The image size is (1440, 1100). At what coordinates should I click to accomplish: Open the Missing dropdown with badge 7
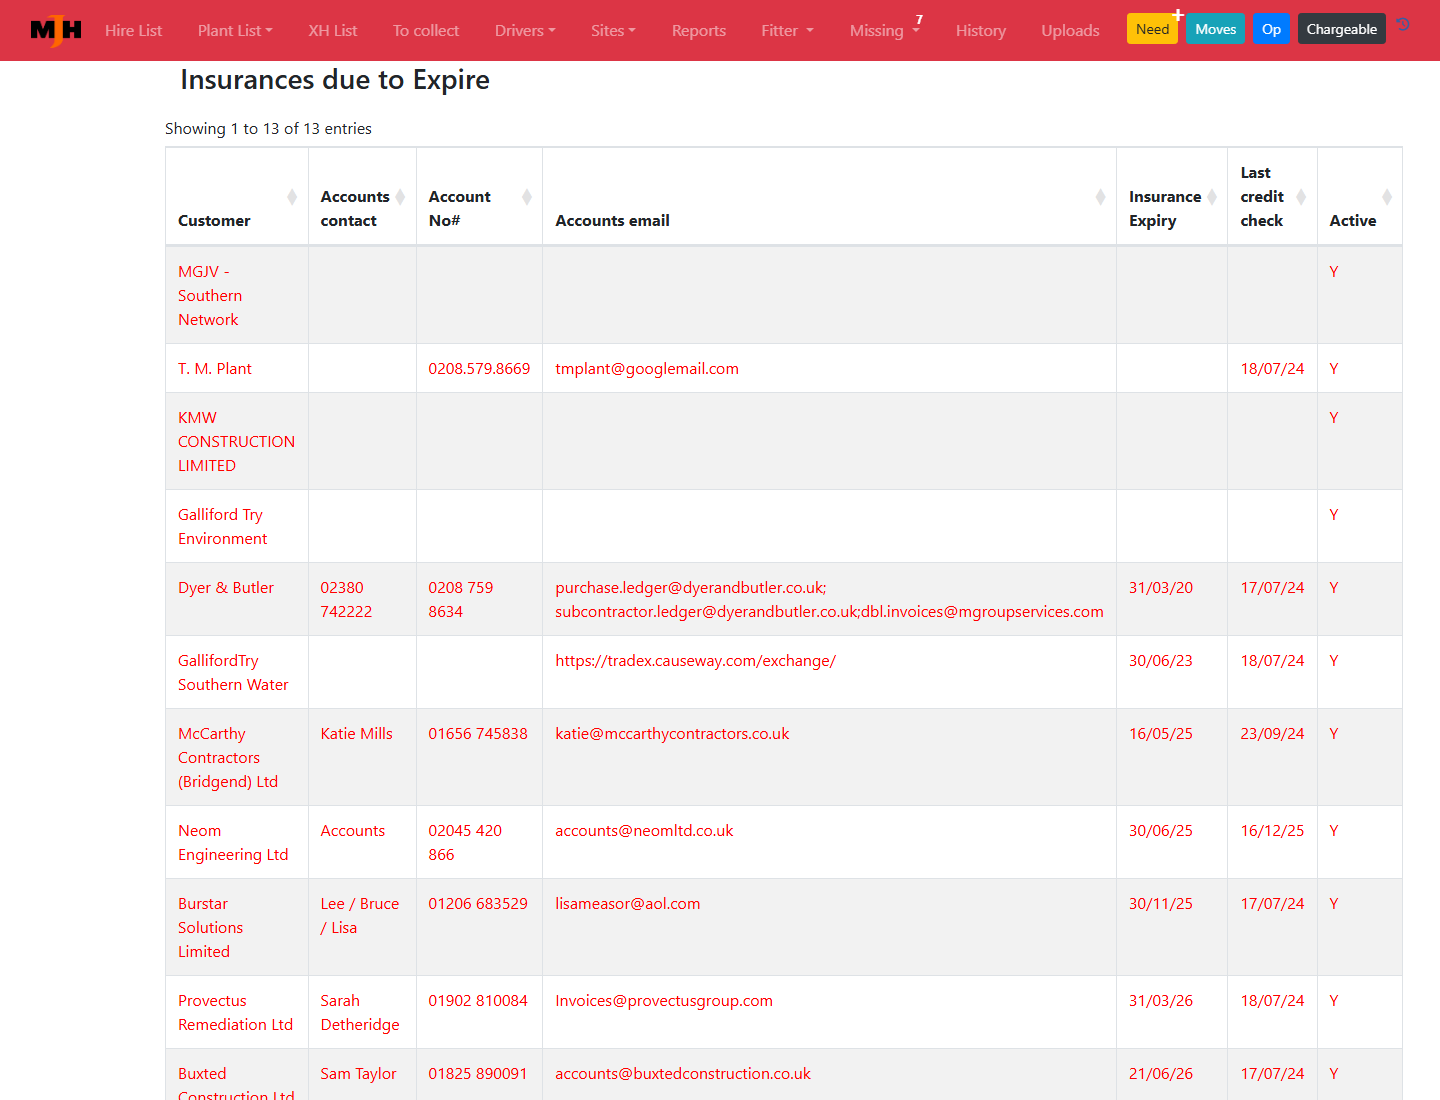pos(885,31)
